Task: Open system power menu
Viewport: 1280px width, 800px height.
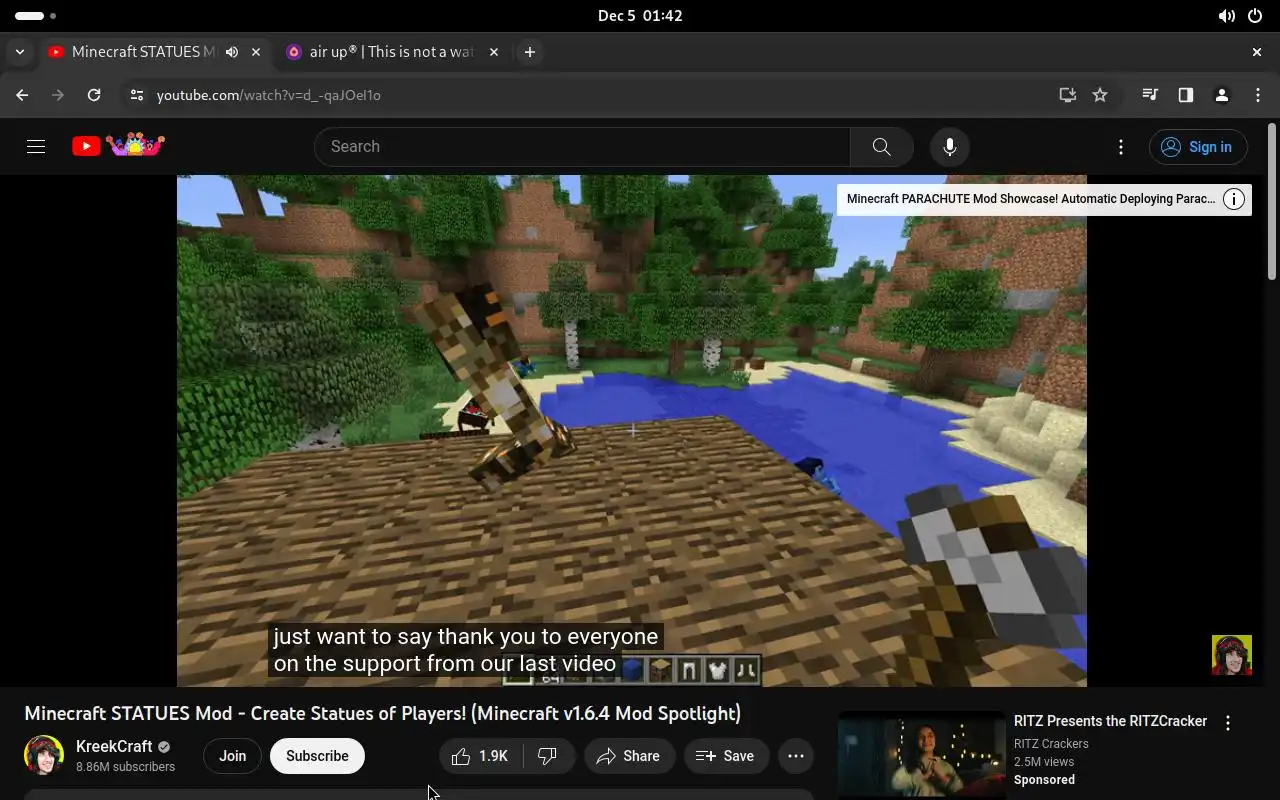Action: coord(1255,16)
